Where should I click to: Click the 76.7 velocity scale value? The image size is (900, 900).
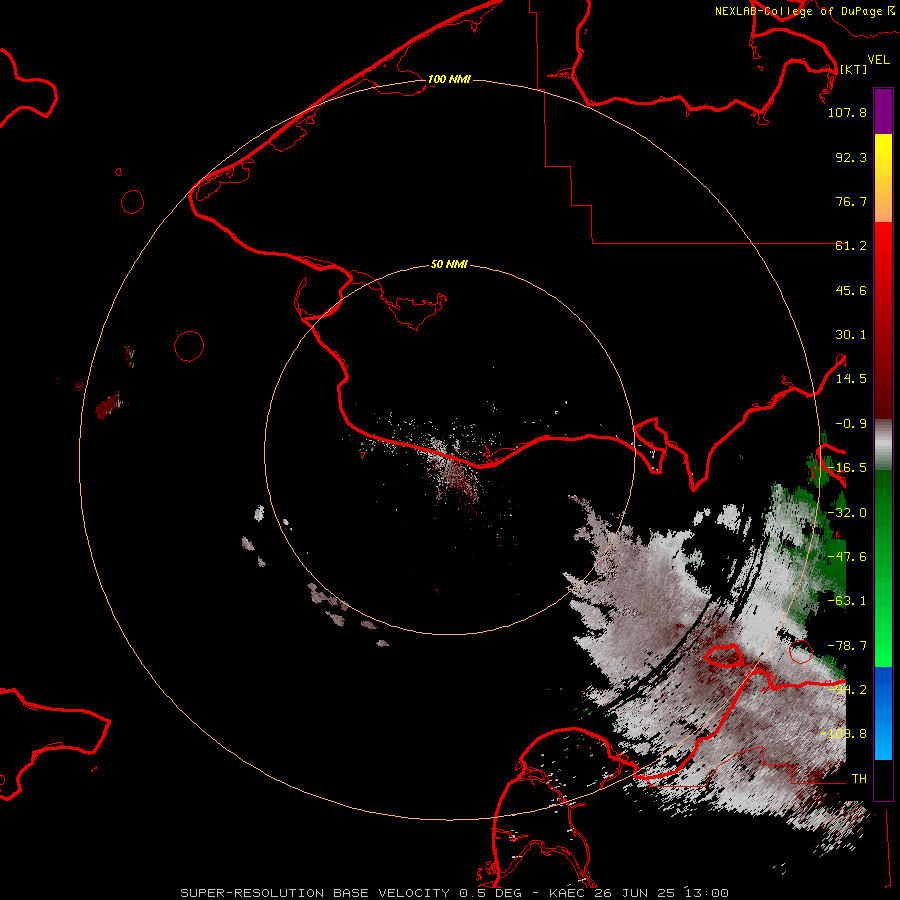click(851, 201)
